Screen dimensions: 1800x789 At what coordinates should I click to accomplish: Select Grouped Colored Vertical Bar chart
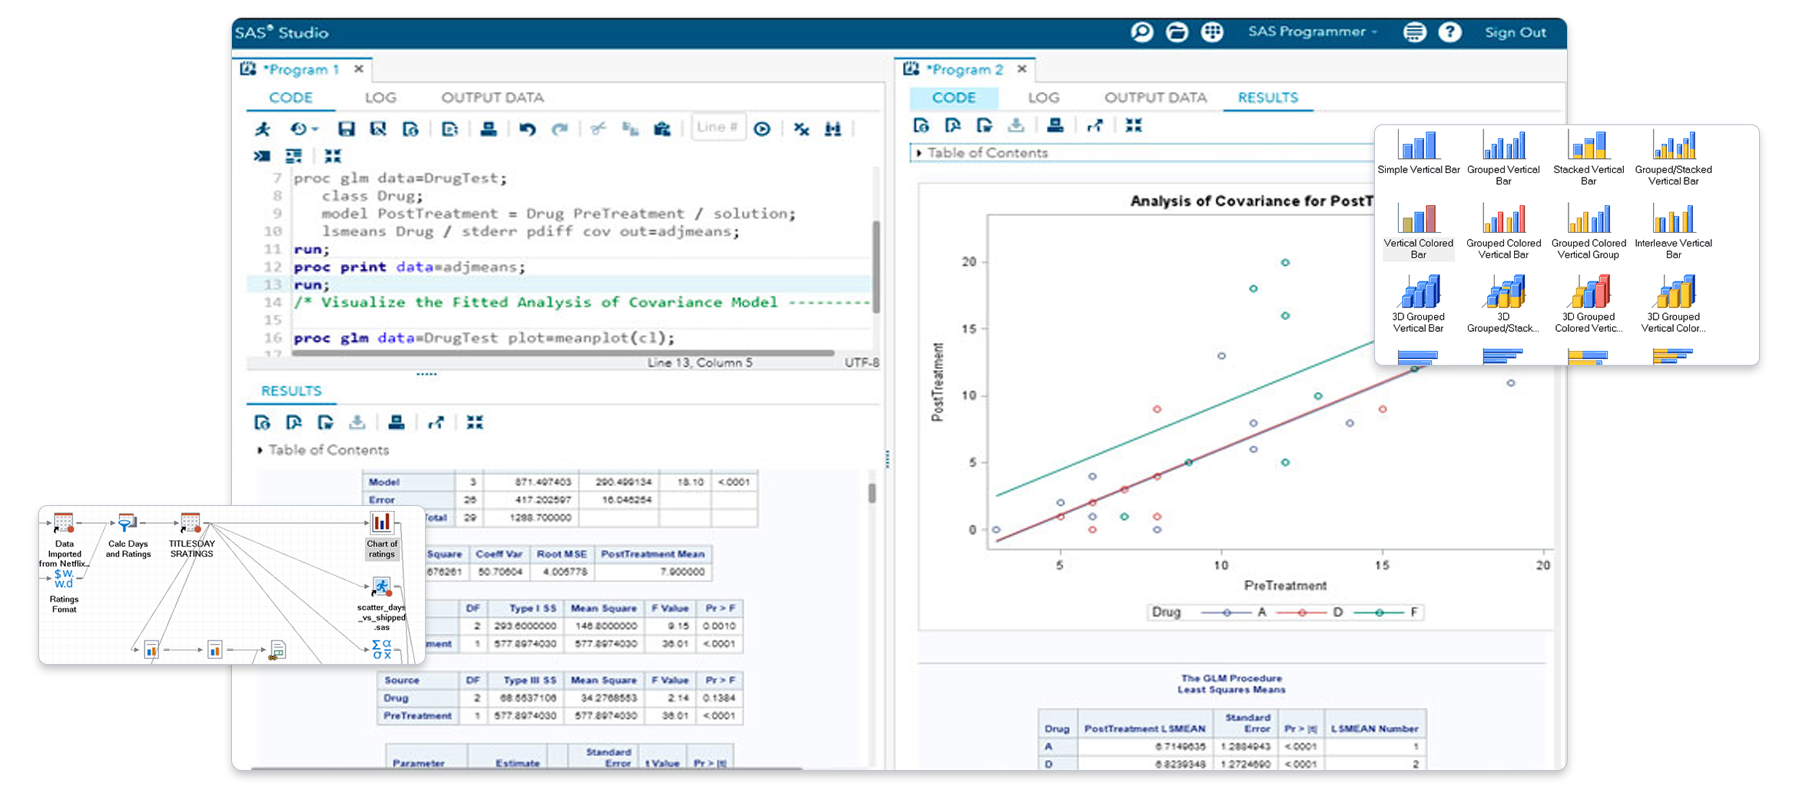click(1503, 232)
